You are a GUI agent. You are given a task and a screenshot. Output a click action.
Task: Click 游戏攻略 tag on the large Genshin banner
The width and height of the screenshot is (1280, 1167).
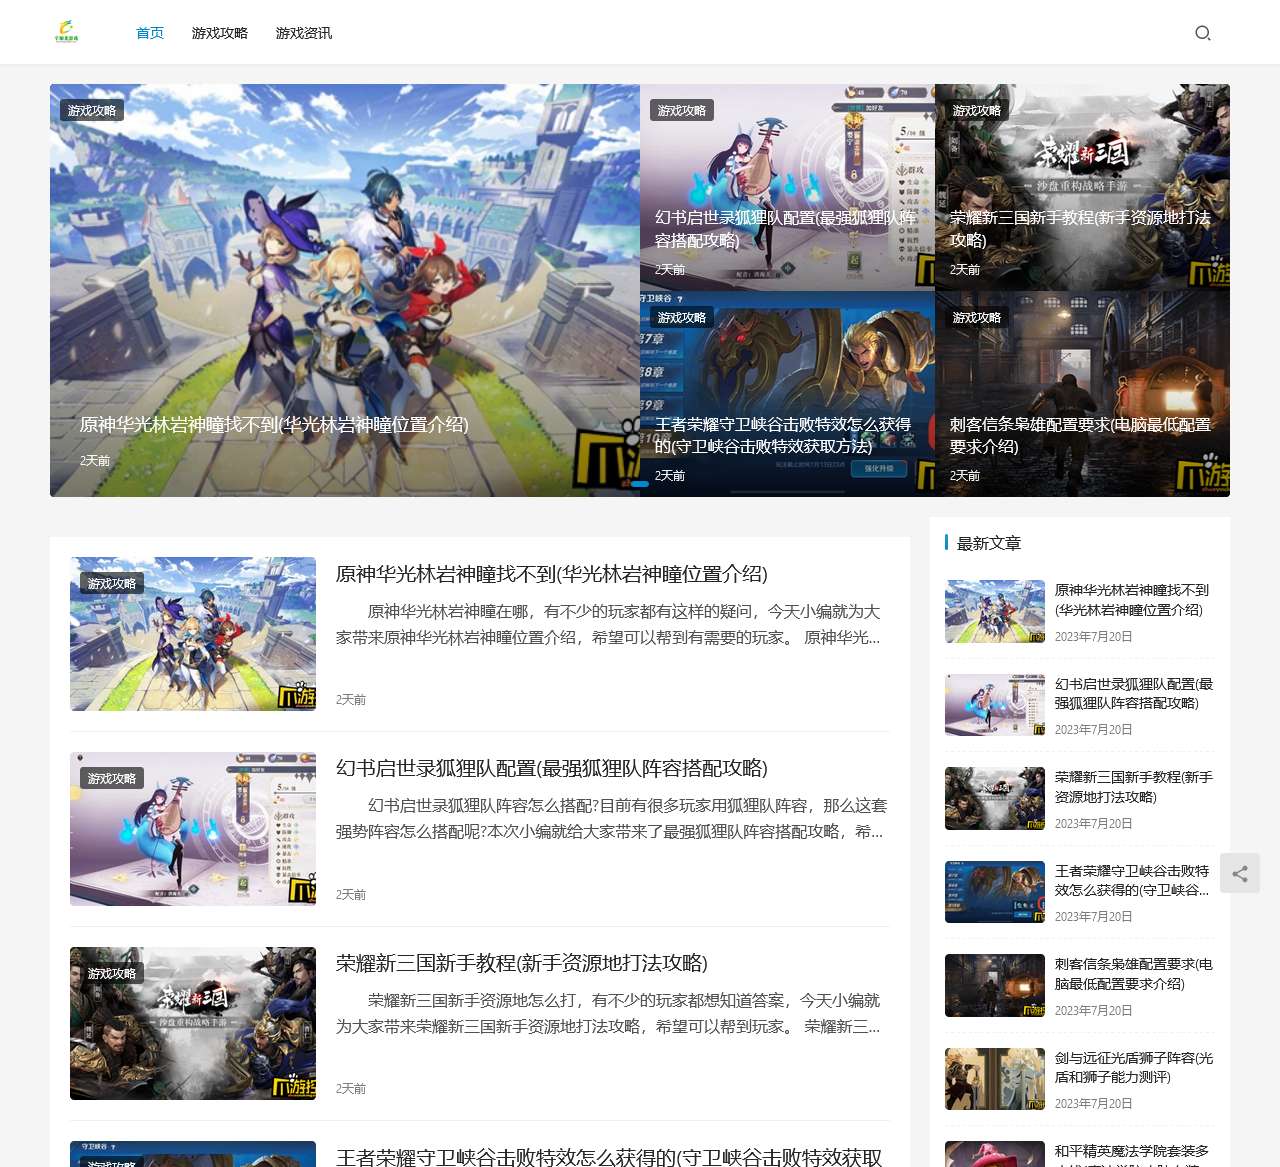[92, 110]
